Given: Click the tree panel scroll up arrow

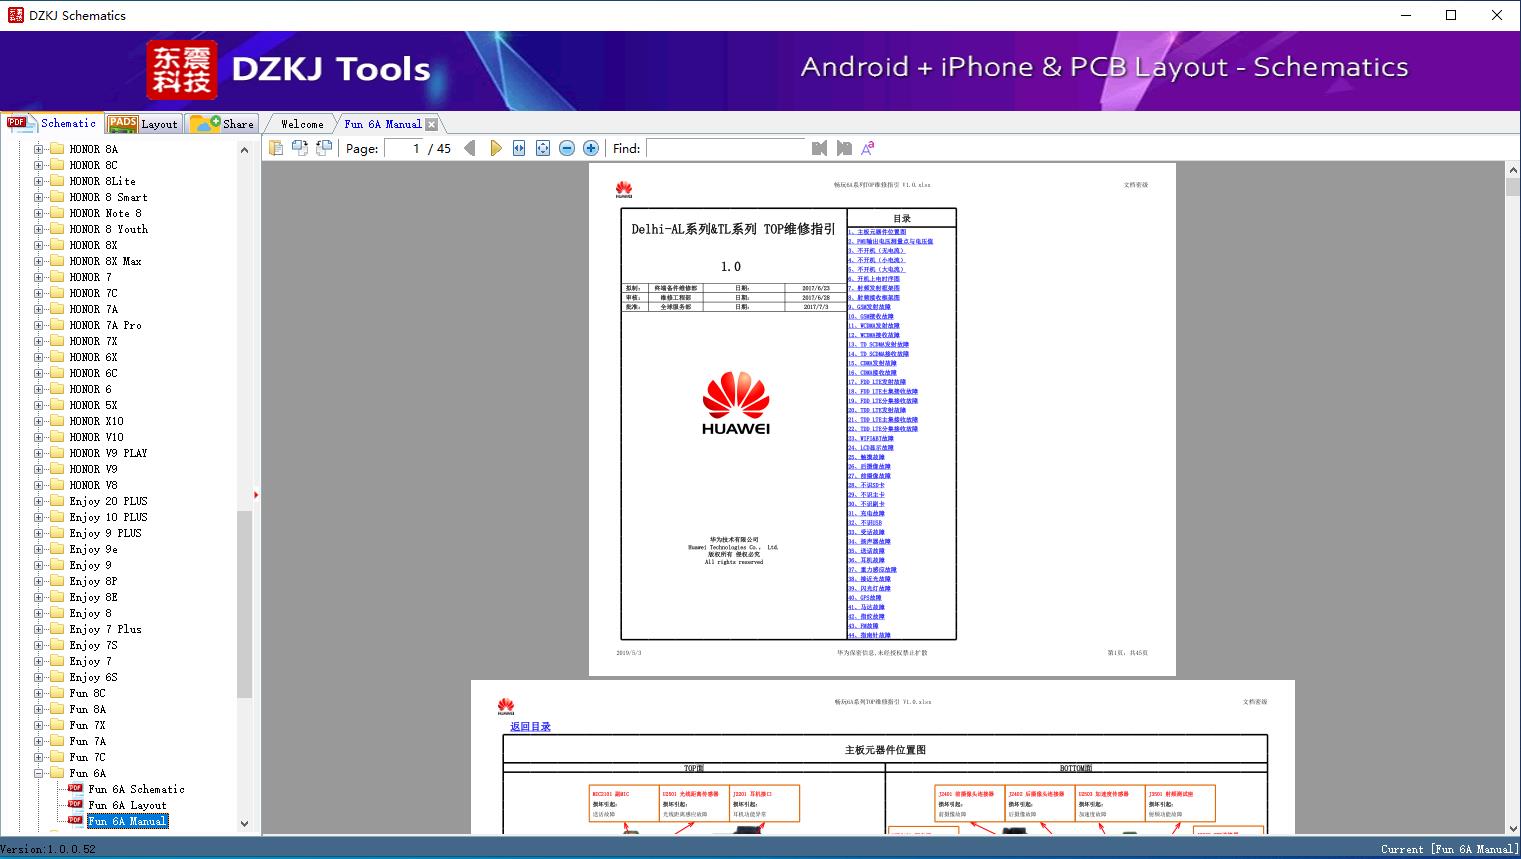Looking at the screenshot, I should [x=244, y=150].
